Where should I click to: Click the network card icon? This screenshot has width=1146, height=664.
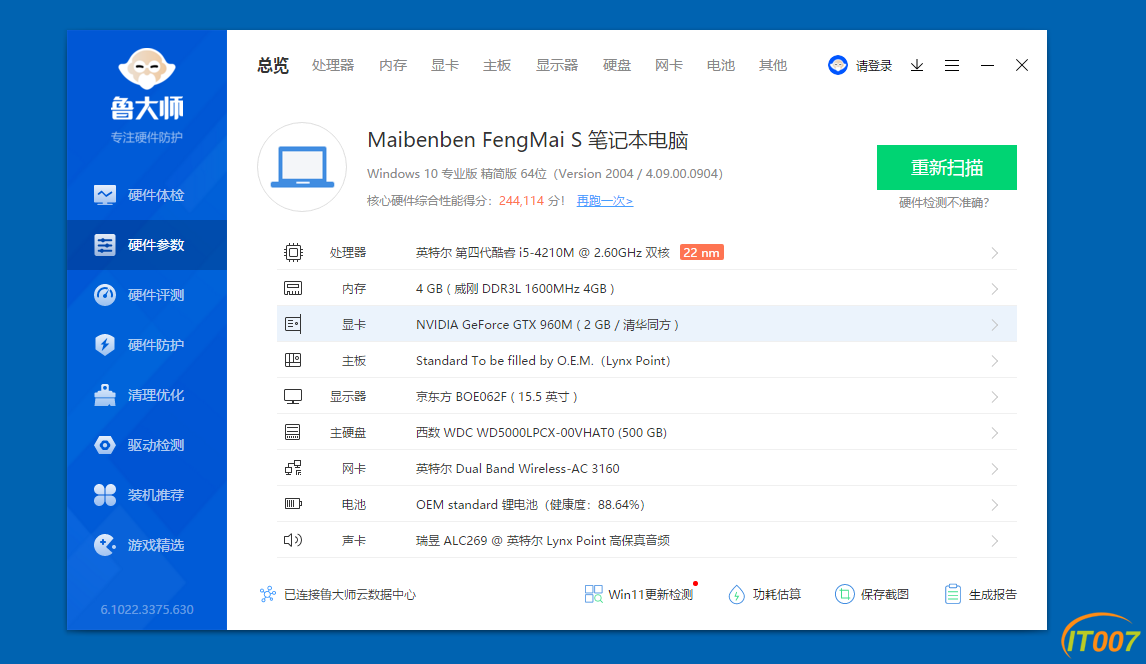[x=293, y=468]
